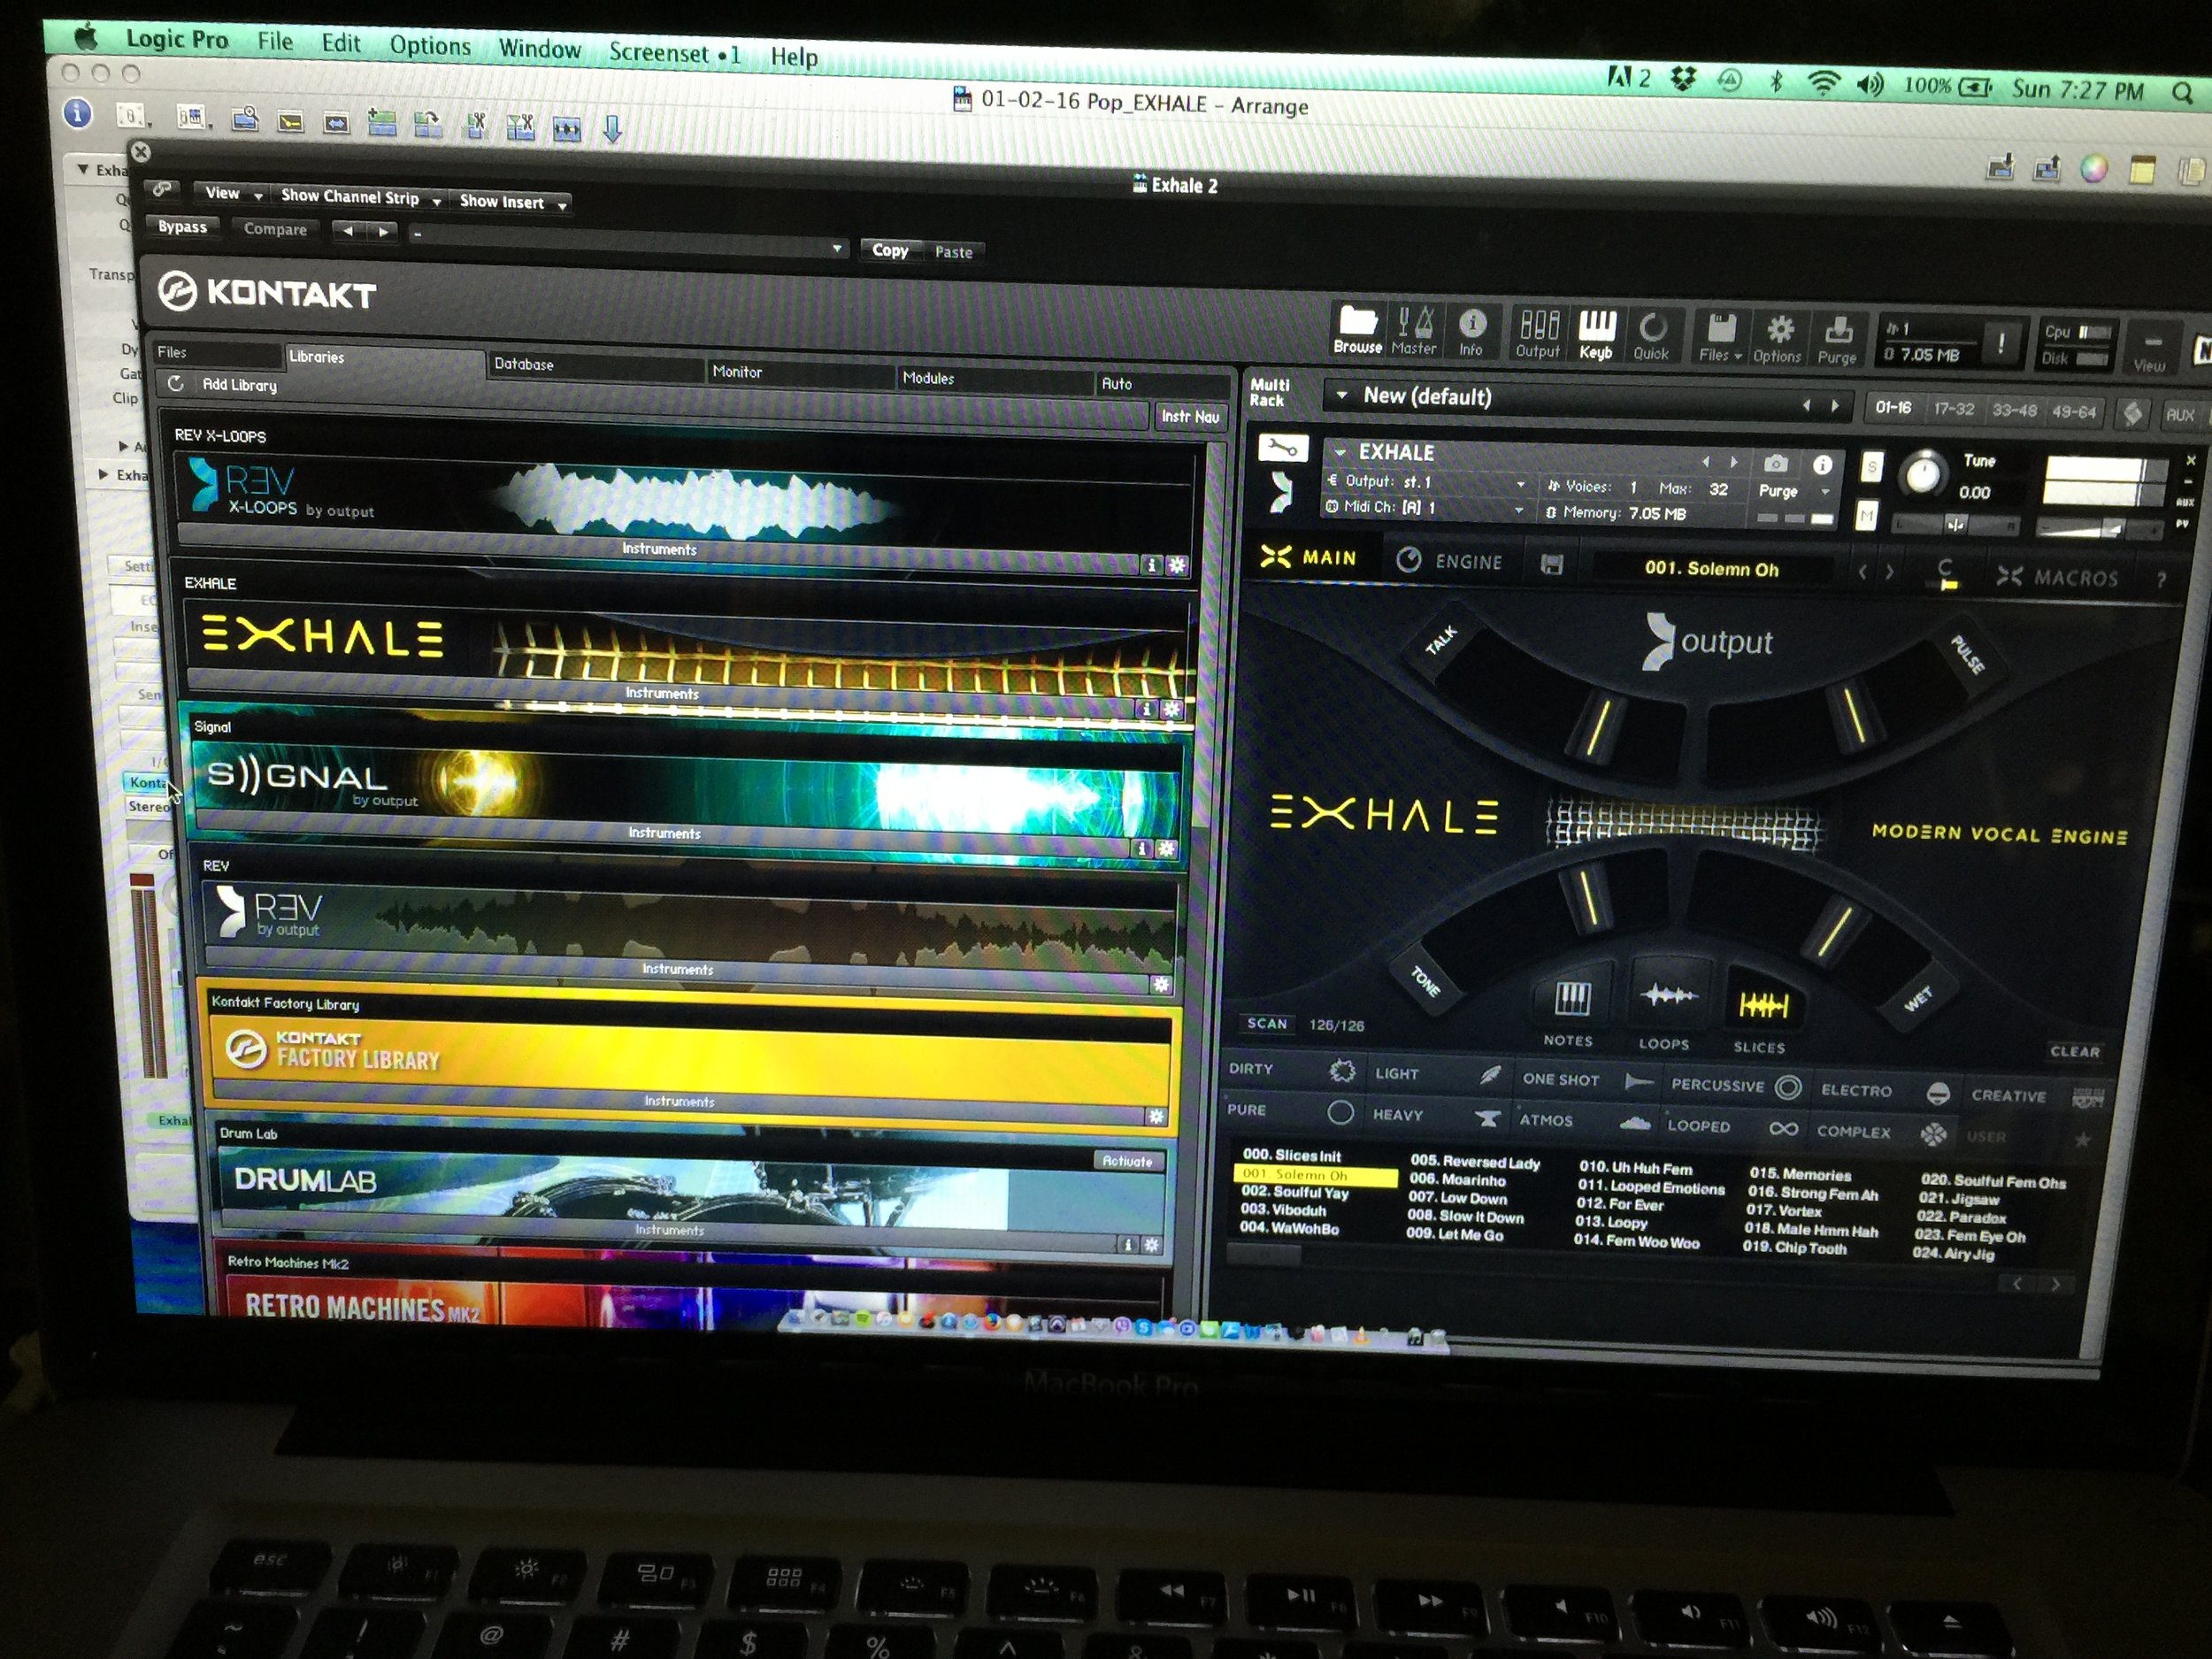
Task: Open the Purge dropdown in EXHALE header
Action: [1795, 491]
